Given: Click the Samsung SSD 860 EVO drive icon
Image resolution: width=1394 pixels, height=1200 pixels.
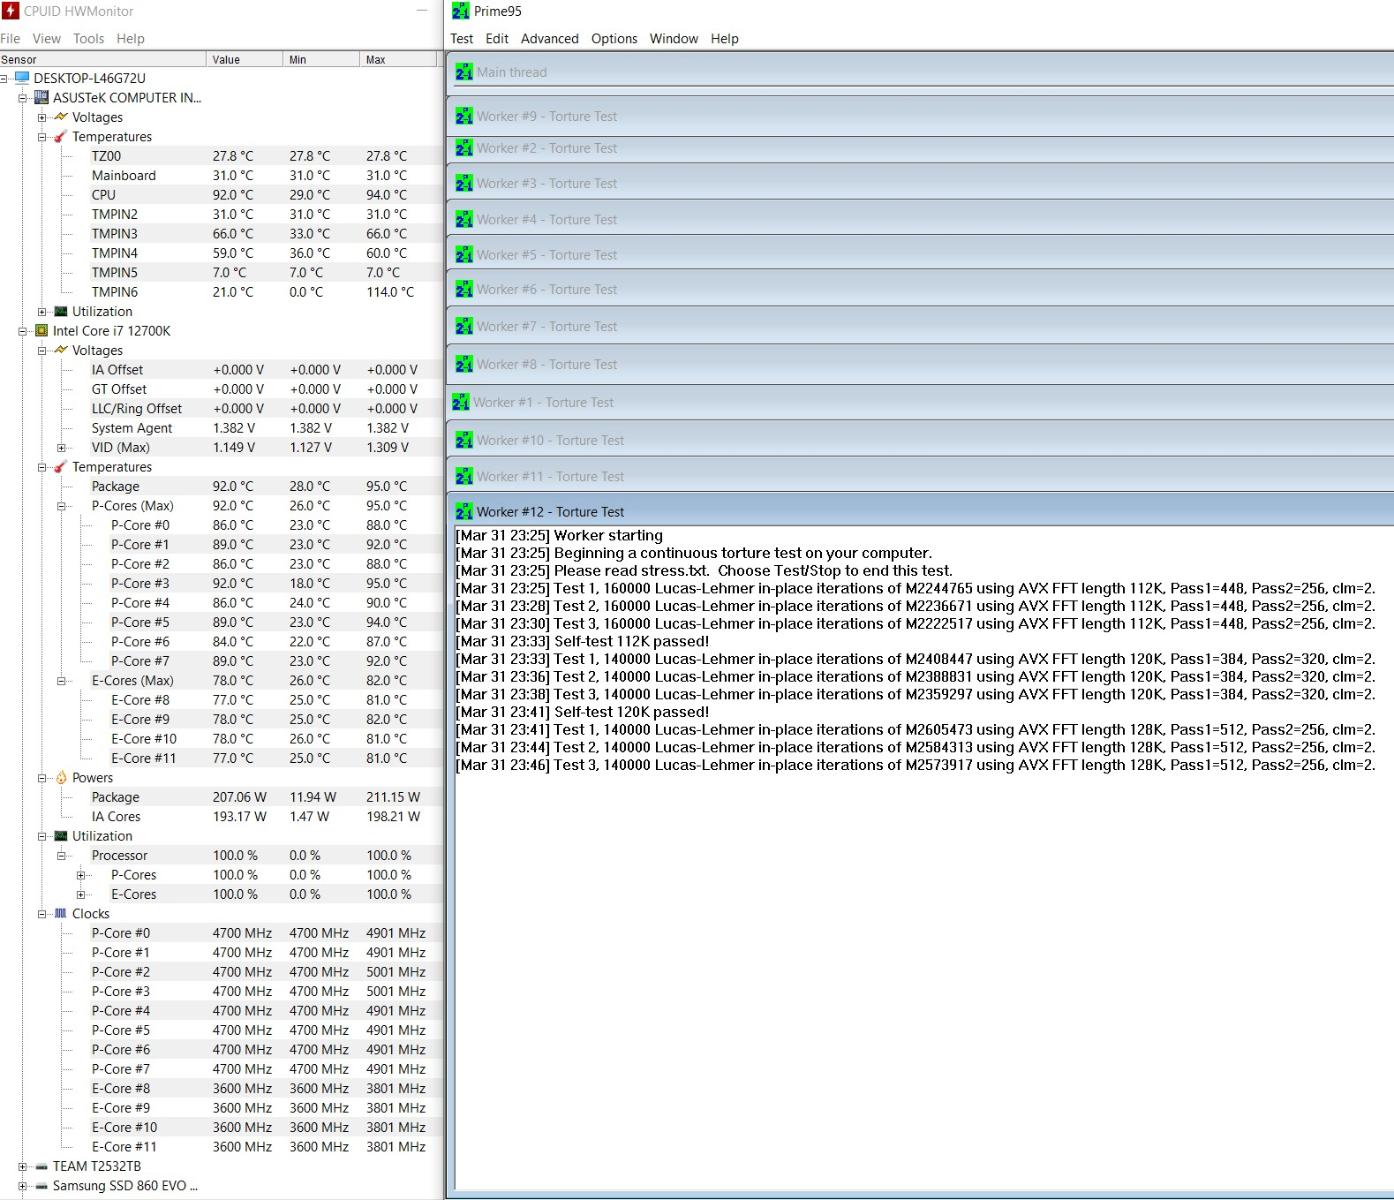Looking at the screenshot, I should coord(41,1186).
